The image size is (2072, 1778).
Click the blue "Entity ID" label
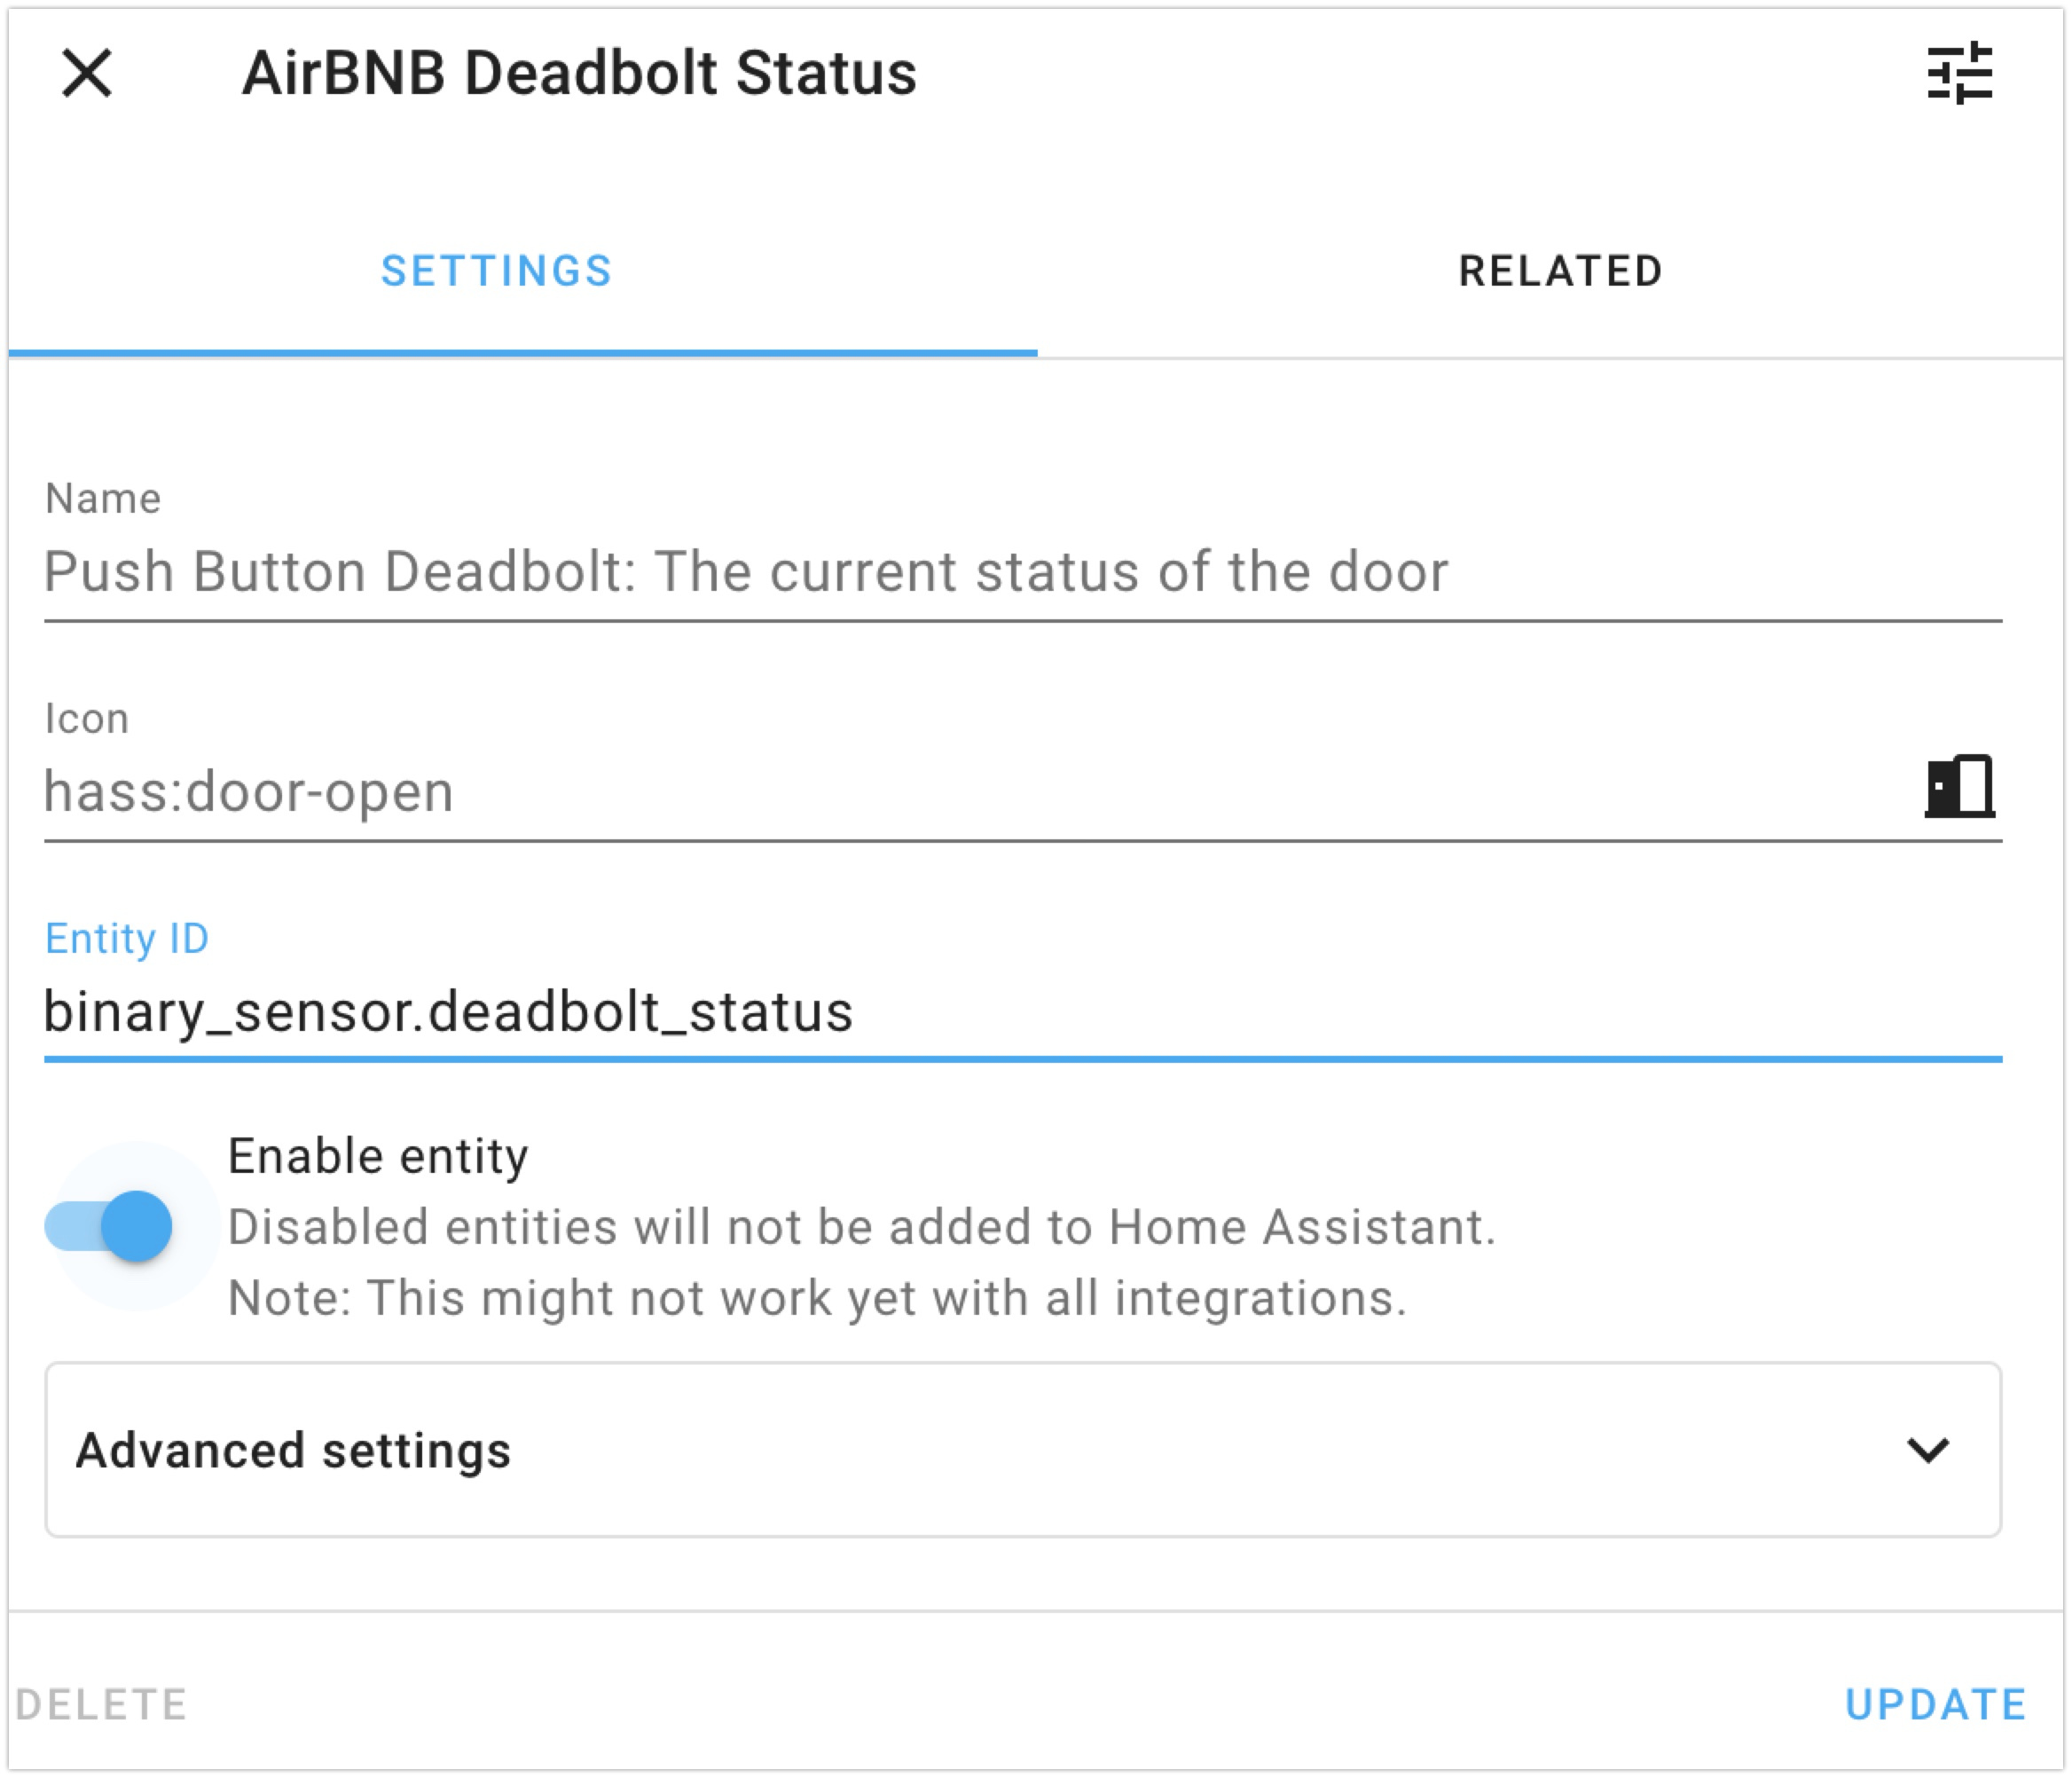coord(127,938)
